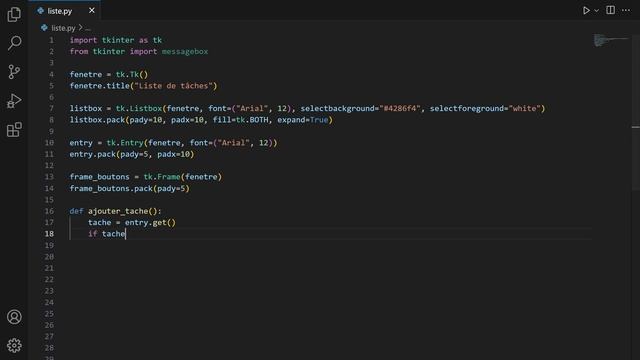The height and width of the screenshot is (360, 640).
Task: Click the word messagebox on line 2
Action: tap(185, 52)
